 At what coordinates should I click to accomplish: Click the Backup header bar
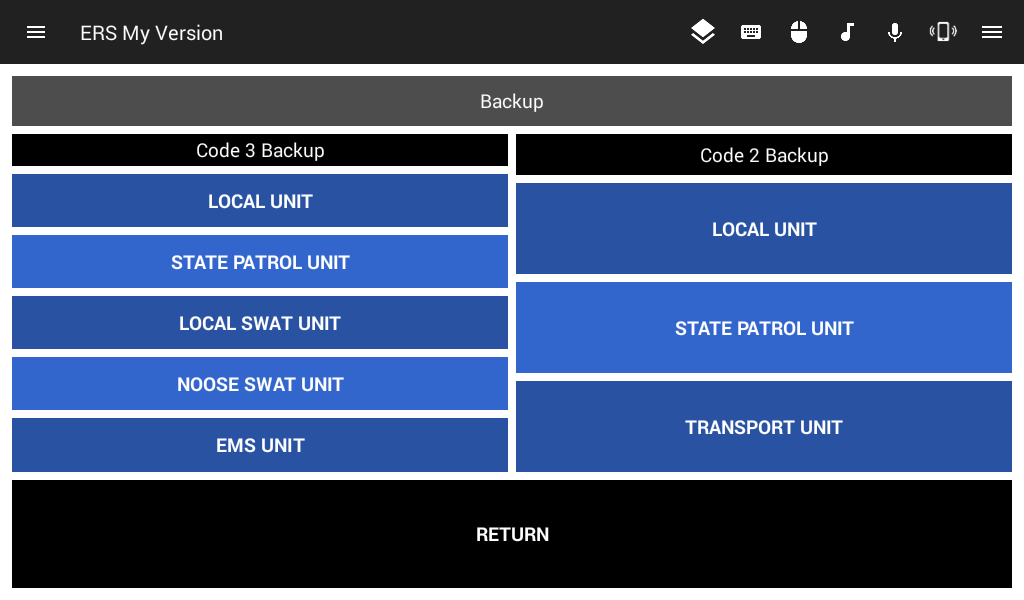tap(512, 101)
